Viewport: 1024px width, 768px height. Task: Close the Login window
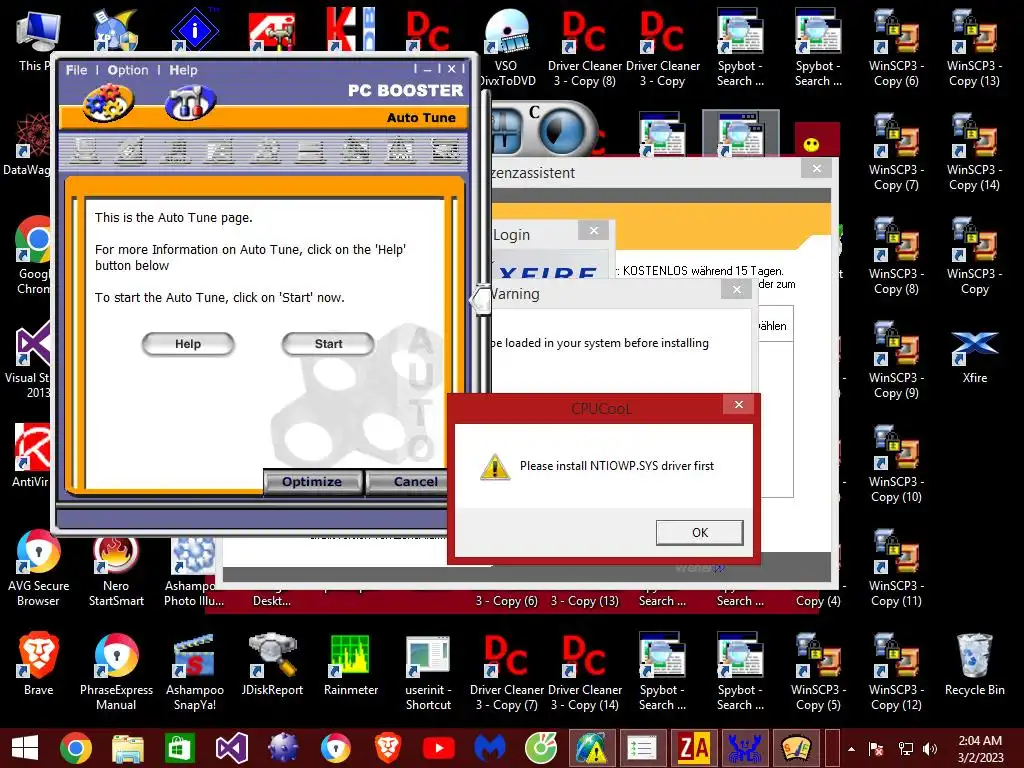(594, 231)
